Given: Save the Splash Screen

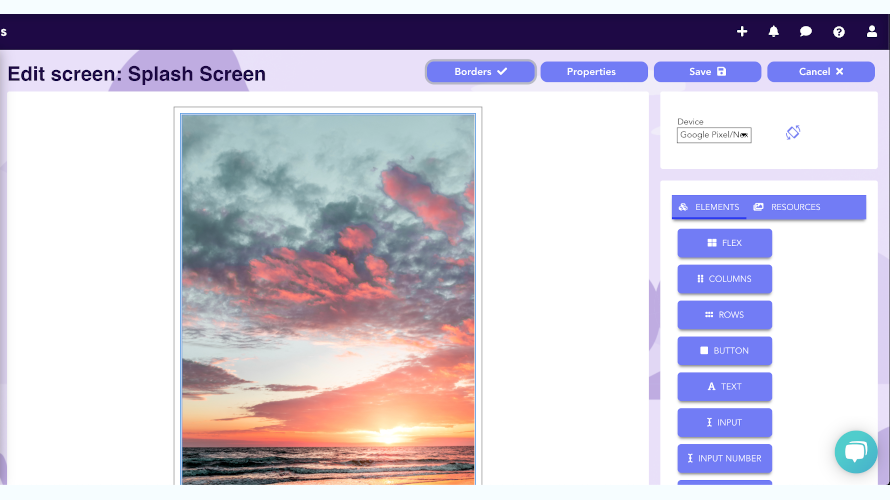Looking at the screenshot, I should pos(707,72).
